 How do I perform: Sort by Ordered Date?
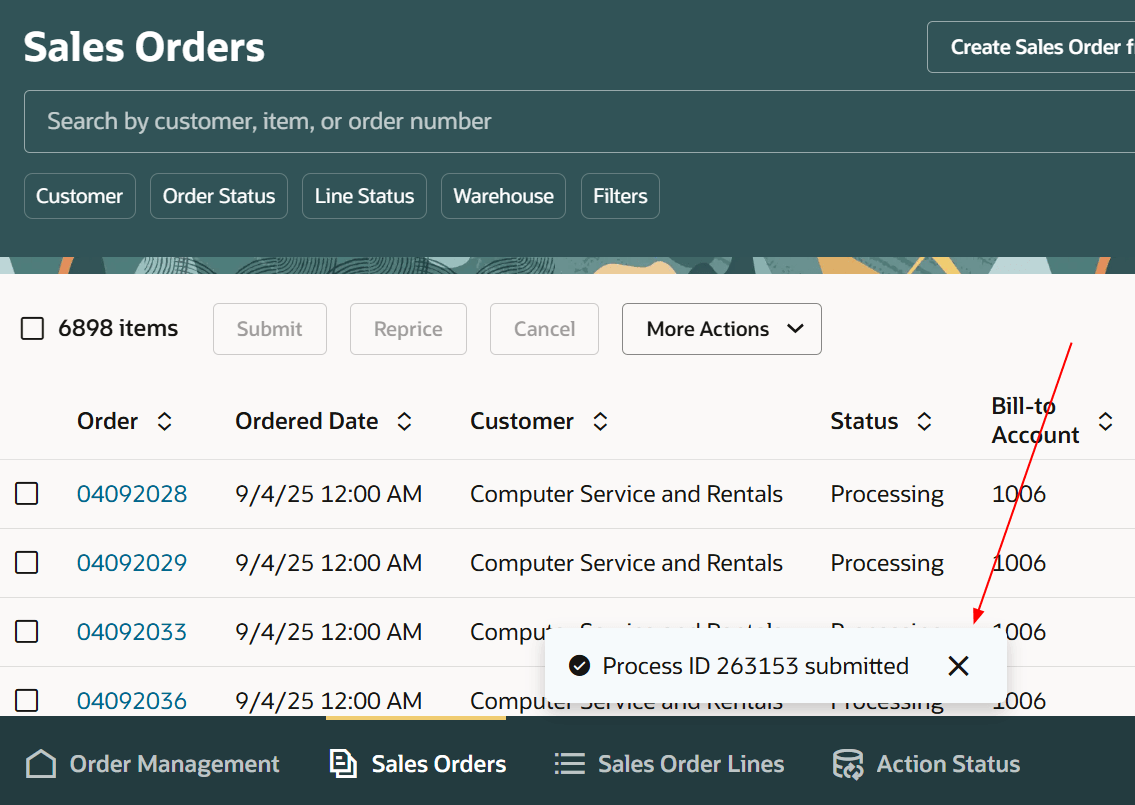[404, 421]
